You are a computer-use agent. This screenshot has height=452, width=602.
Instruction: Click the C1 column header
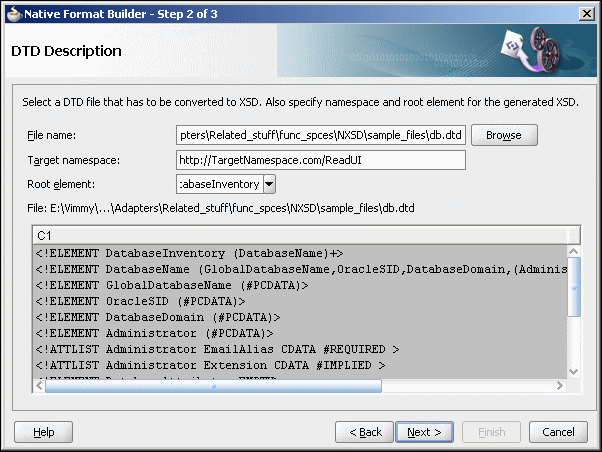click(306, 235)
